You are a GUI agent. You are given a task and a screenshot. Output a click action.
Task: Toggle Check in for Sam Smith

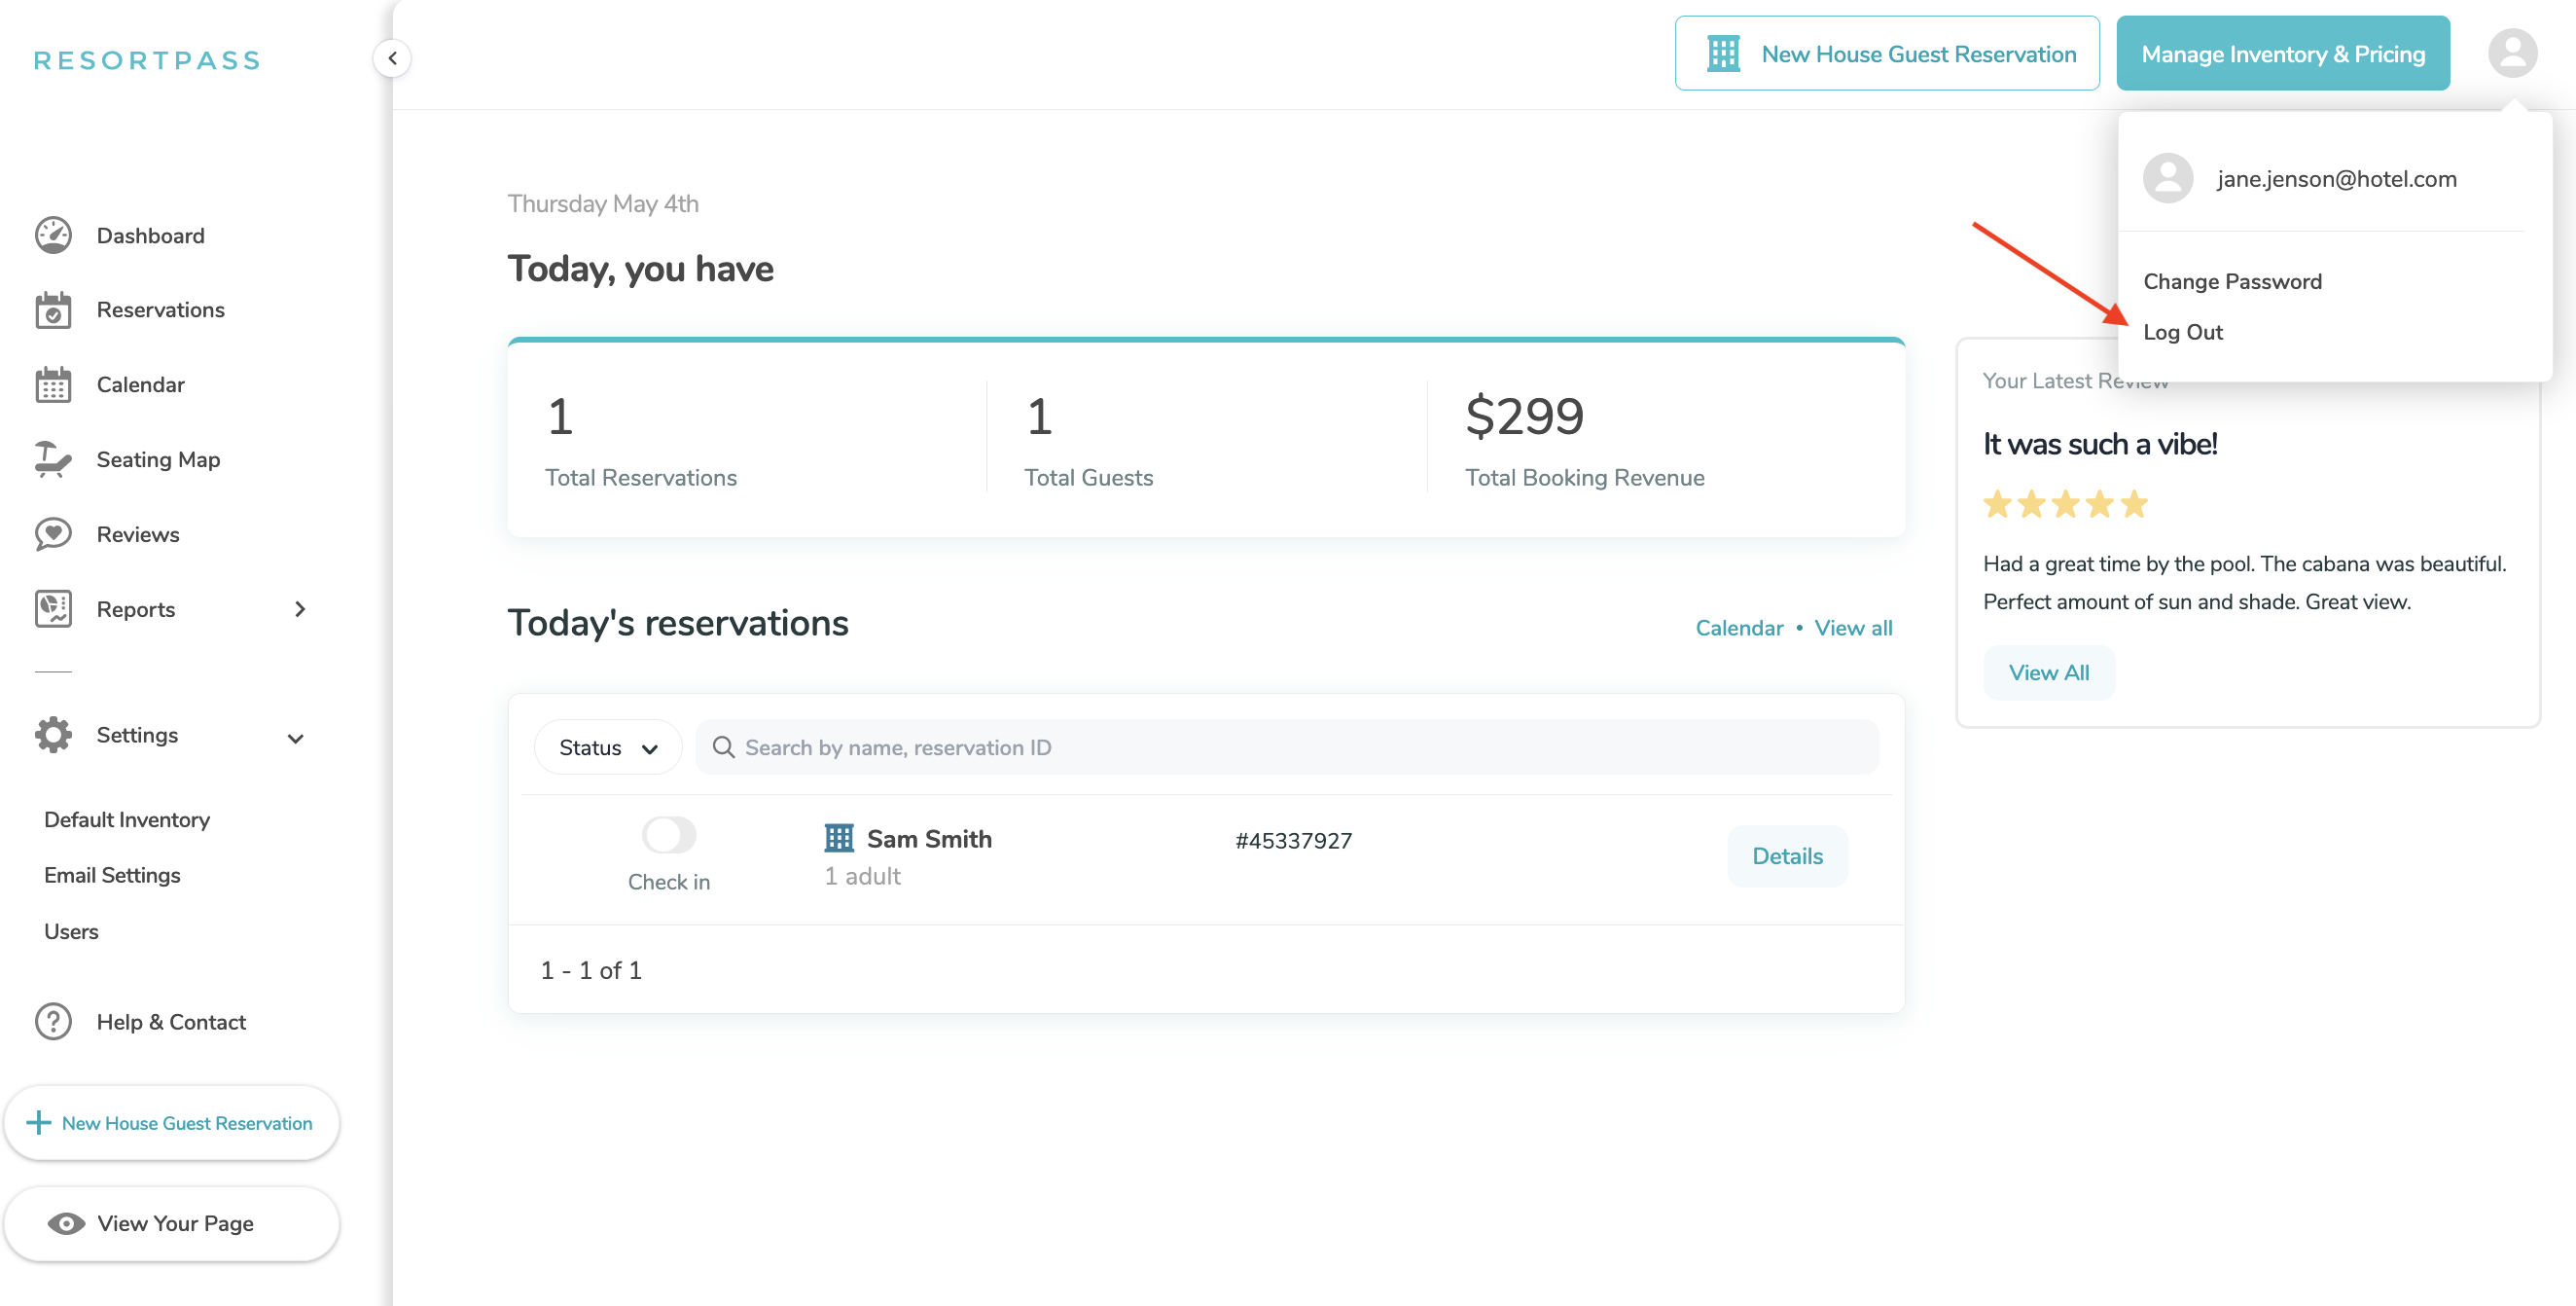(x=668, y=835)
